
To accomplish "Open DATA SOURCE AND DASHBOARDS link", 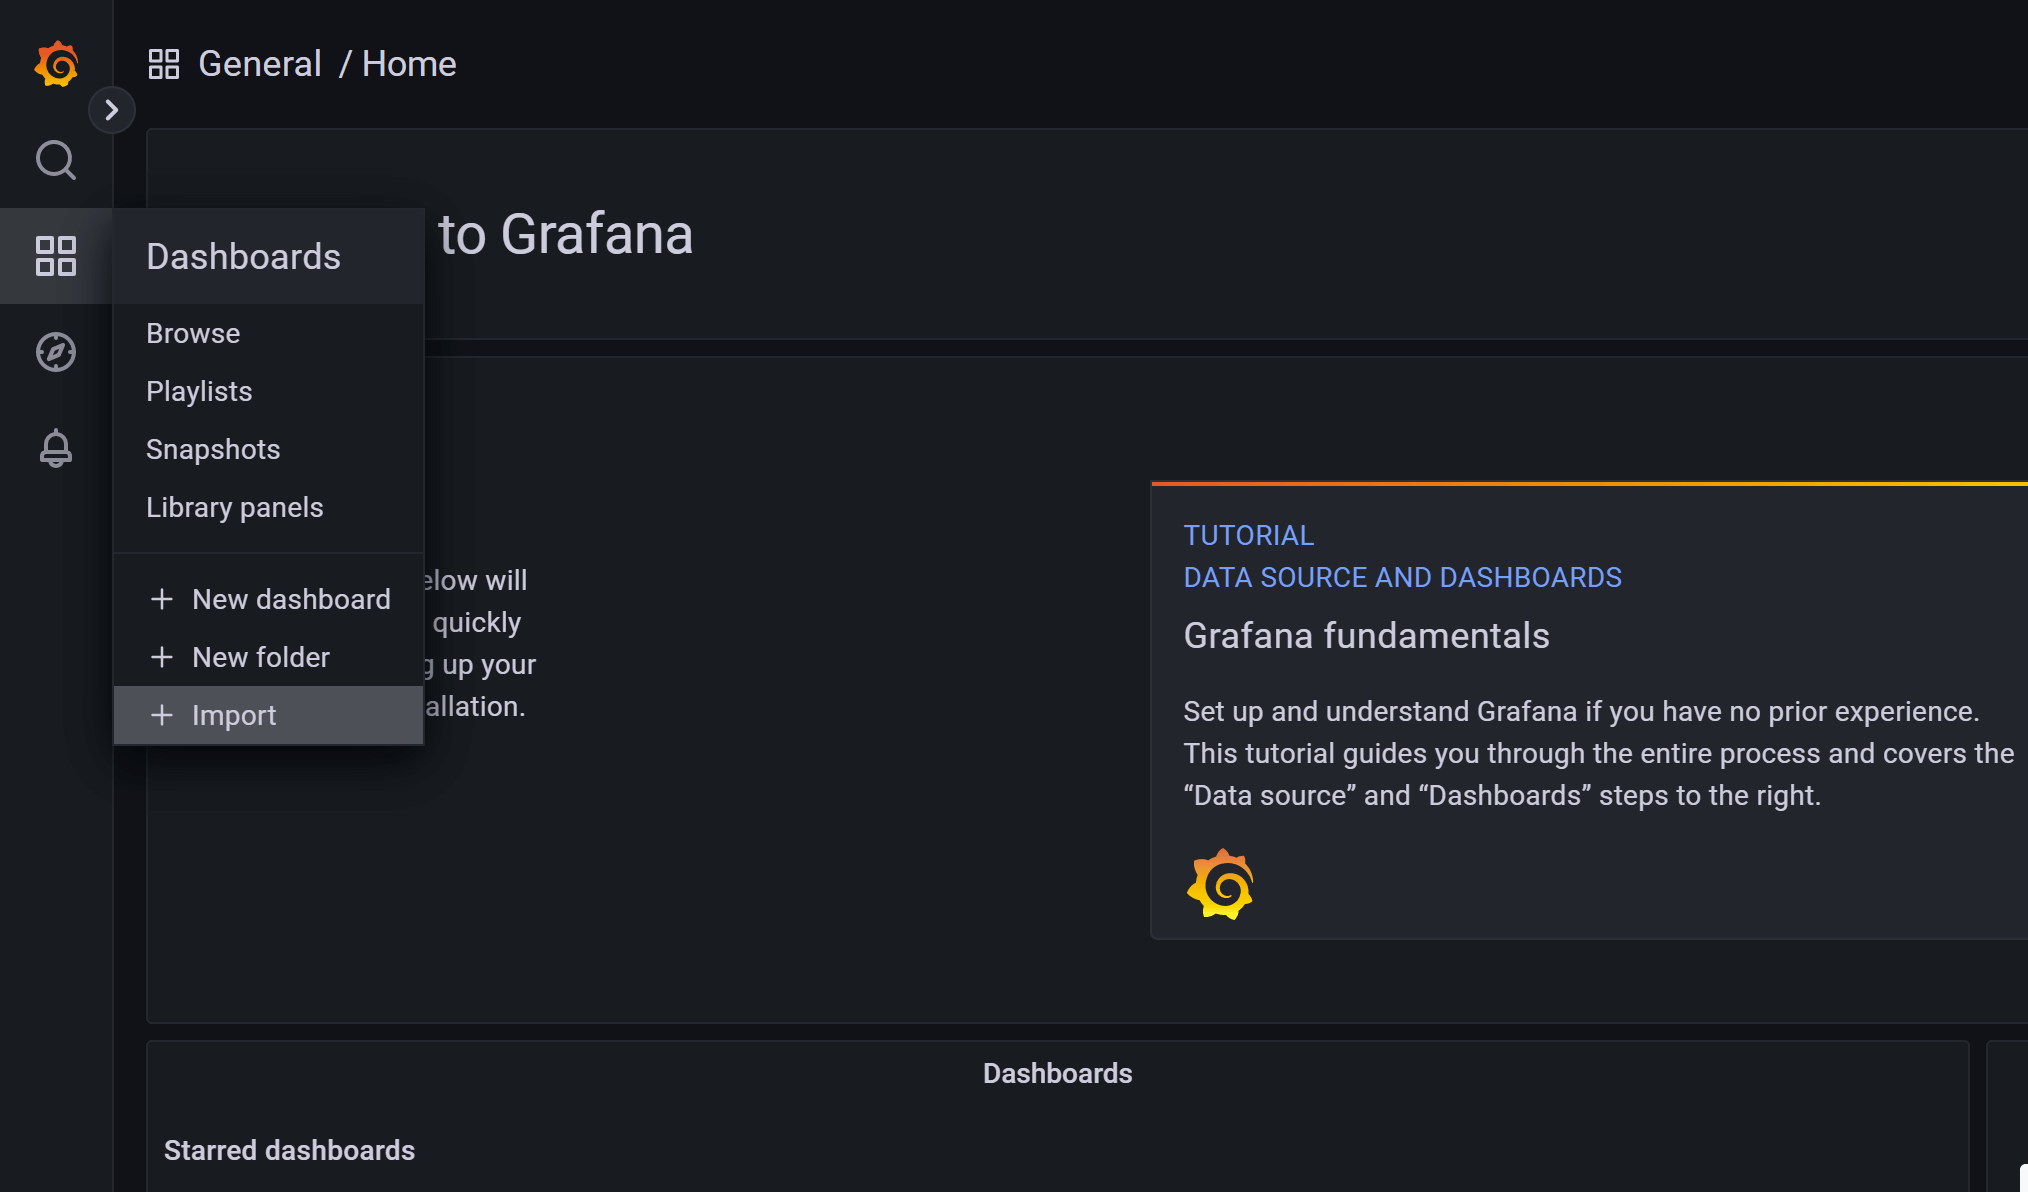I will pos(1402,576).
